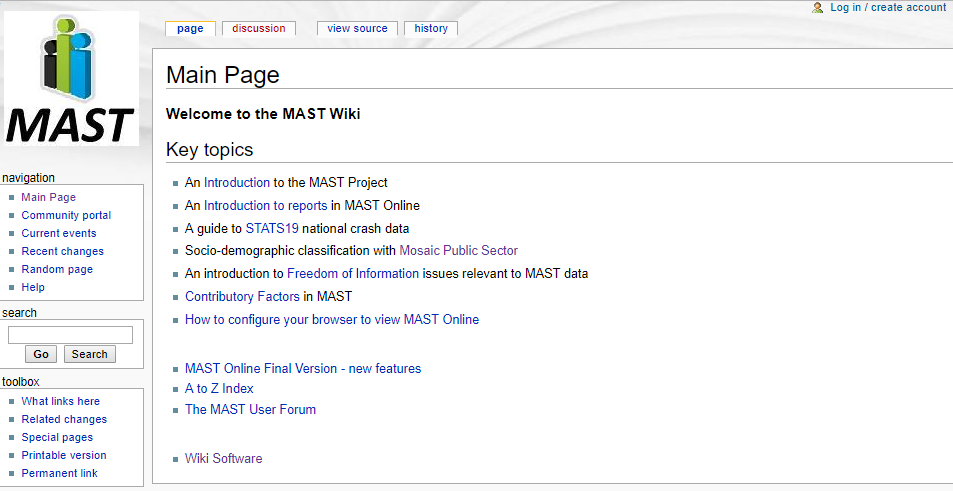Click the Key topics heading

tap(210, 149)
